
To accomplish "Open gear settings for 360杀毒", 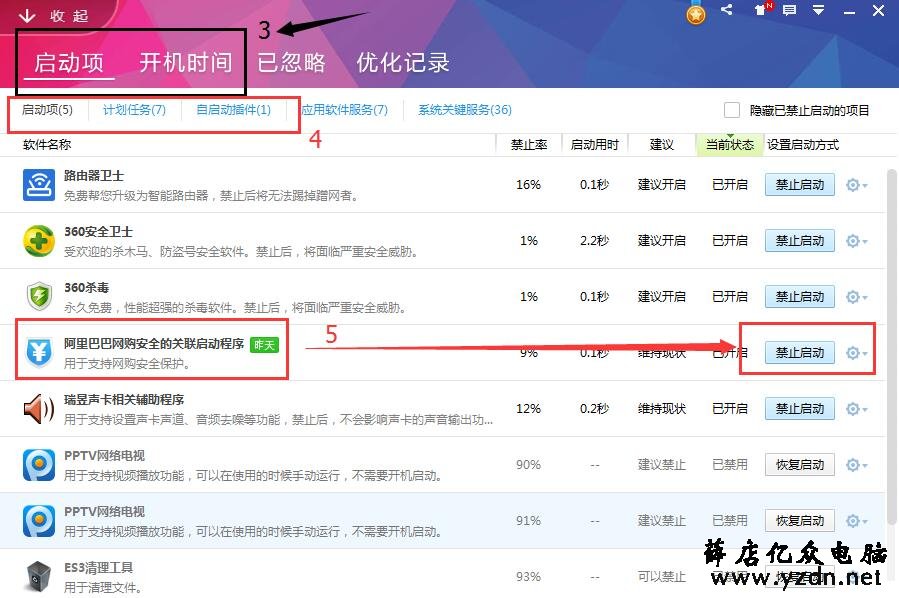I will (x=857, y=297).
